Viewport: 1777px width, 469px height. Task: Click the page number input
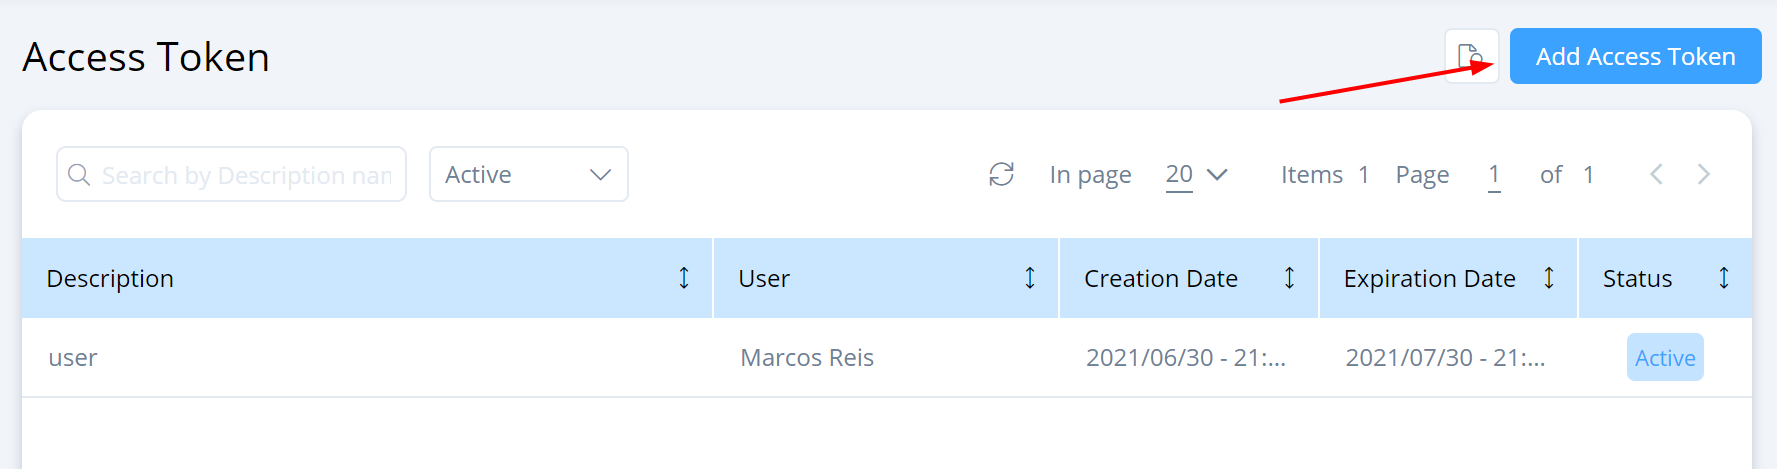[1494, 175]
